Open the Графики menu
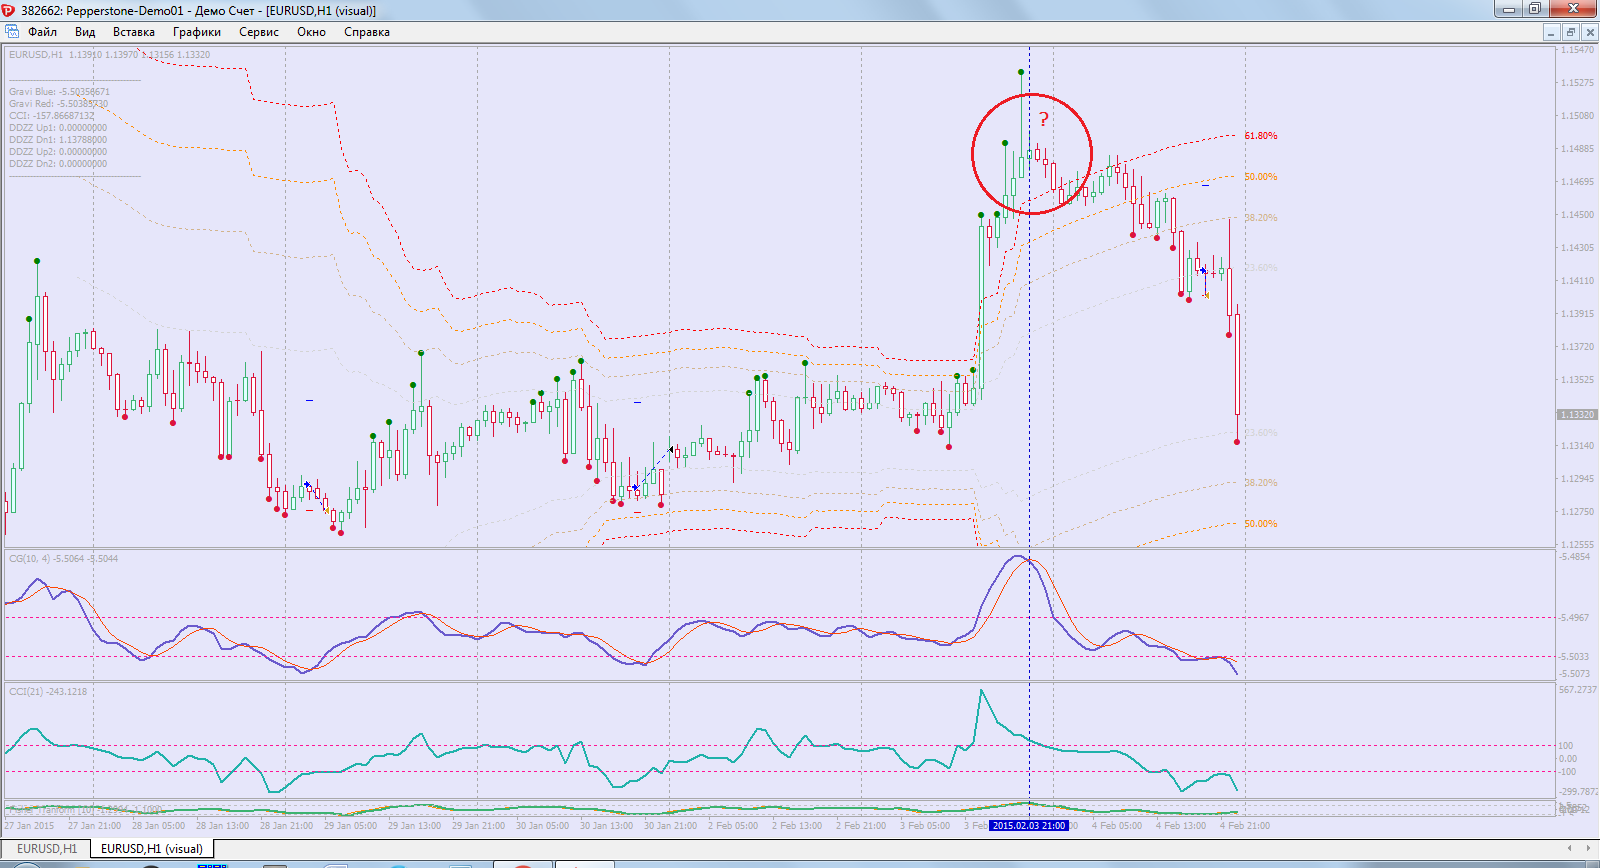1600x868 pixels. (x=197, y=32)
